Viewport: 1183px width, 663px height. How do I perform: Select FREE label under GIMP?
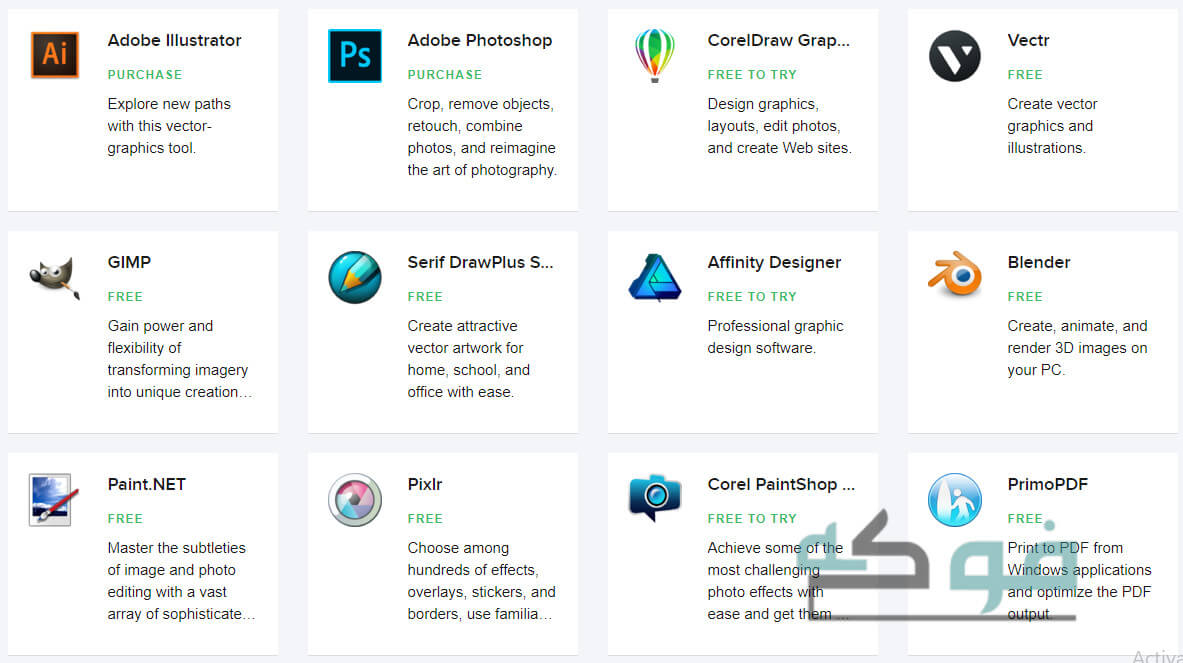(125, 296)
